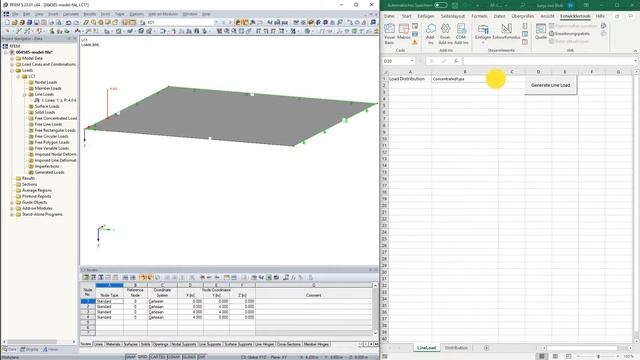Select Nodal Loads in the tree

point(46,82)
